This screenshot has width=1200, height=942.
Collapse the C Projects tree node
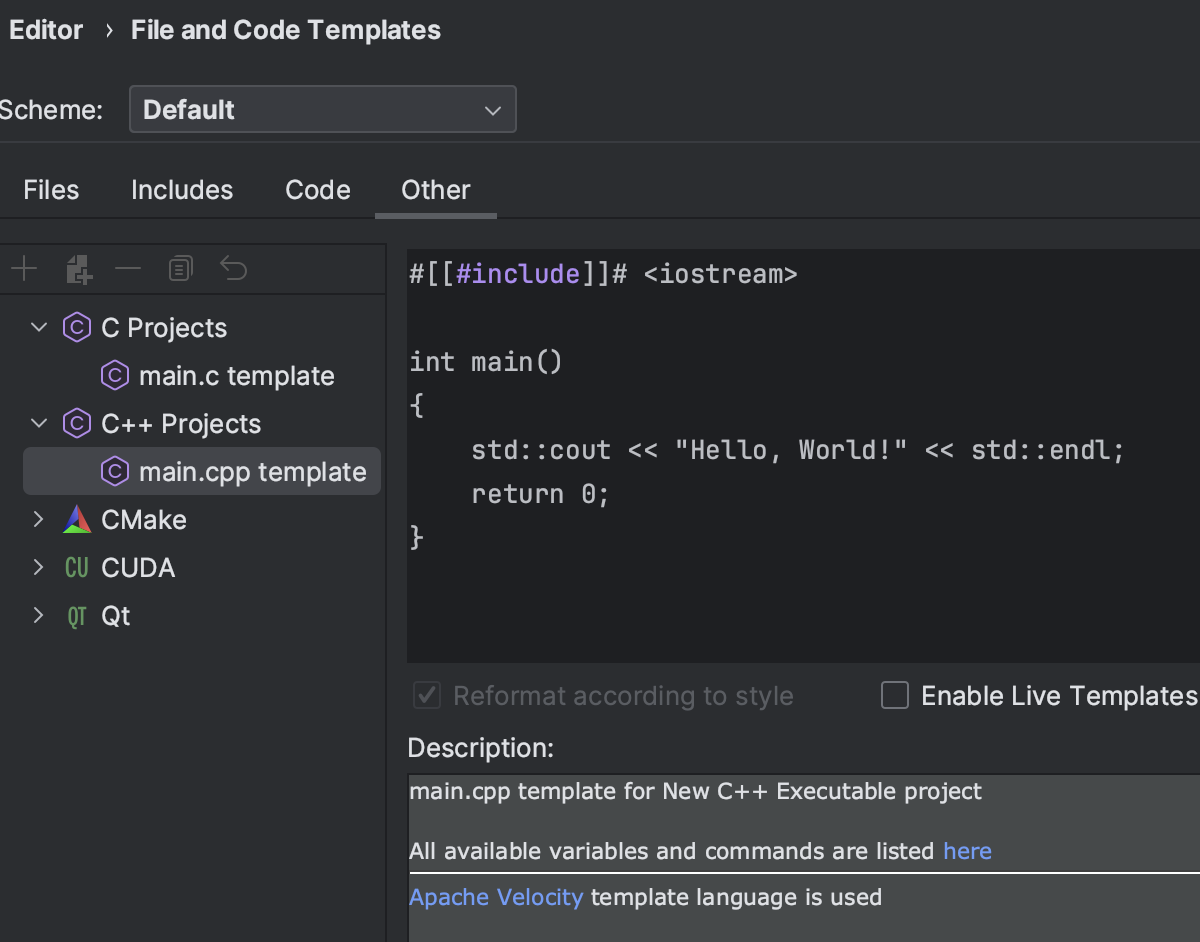(x=39, y=328)
